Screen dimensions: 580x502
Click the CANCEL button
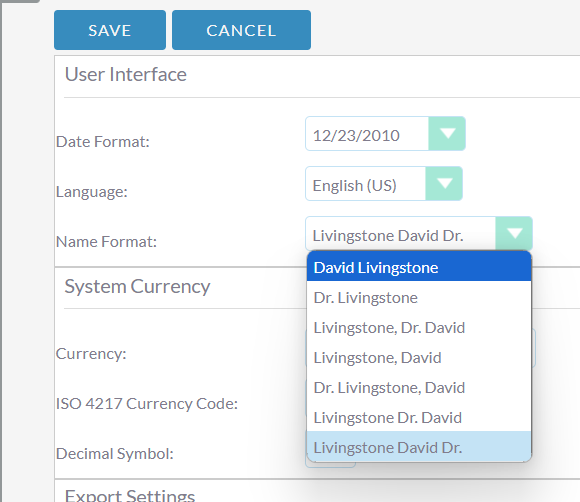(241, 30)
